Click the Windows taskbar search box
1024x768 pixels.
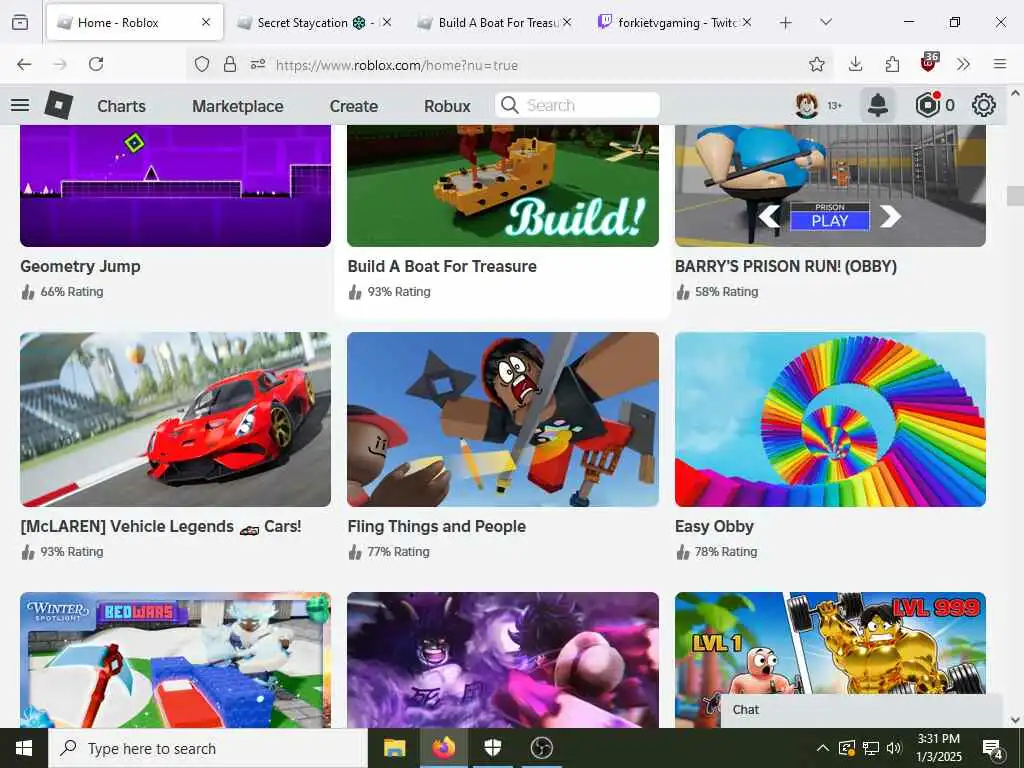click(208, 748)
